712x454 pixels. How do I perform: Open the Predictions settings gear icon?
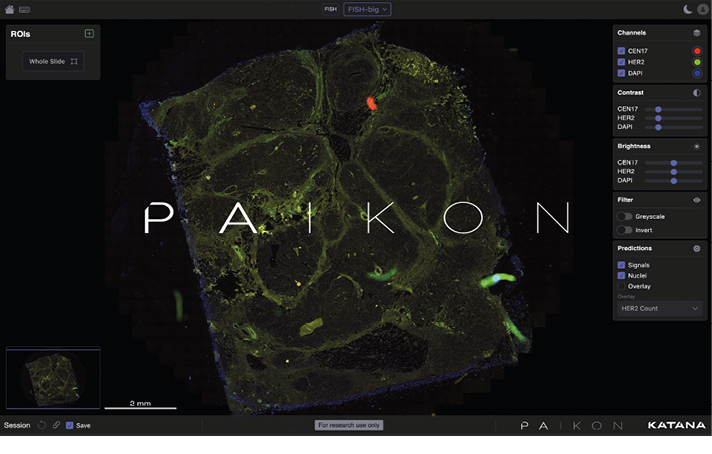(697, 248)
